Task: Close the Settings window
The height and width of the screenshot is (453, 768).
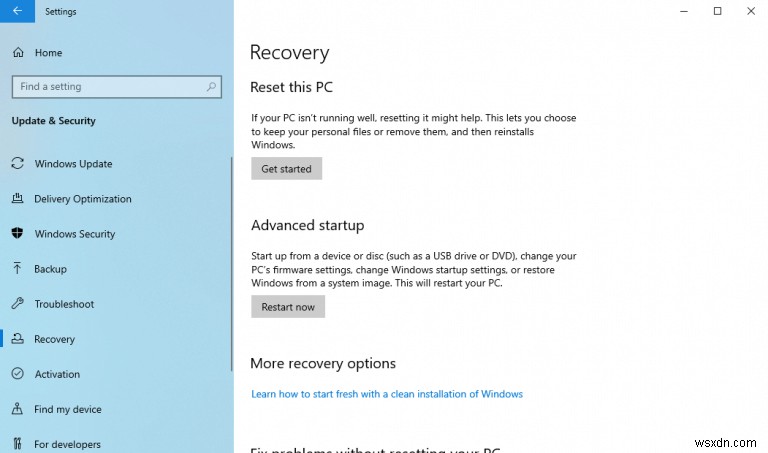Action: click(x=751, y=11)
